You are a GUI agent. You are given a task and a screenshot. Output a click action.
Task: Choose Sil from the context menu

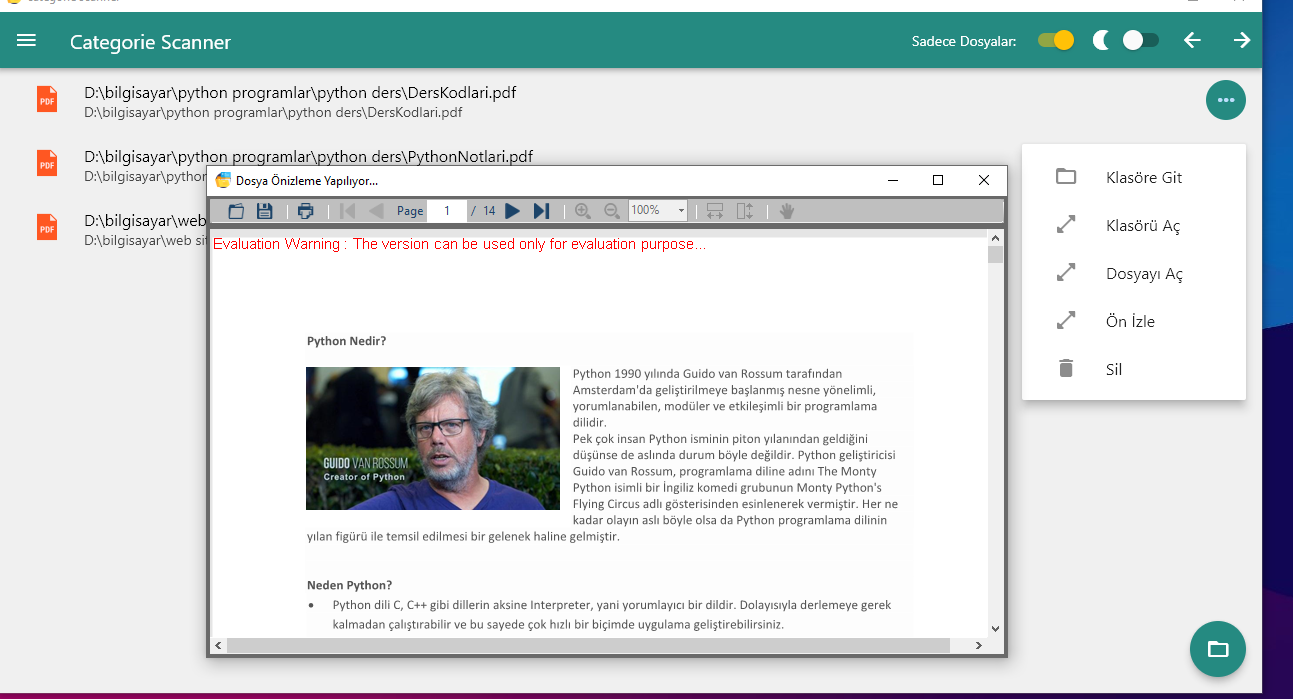(1134, 369)
